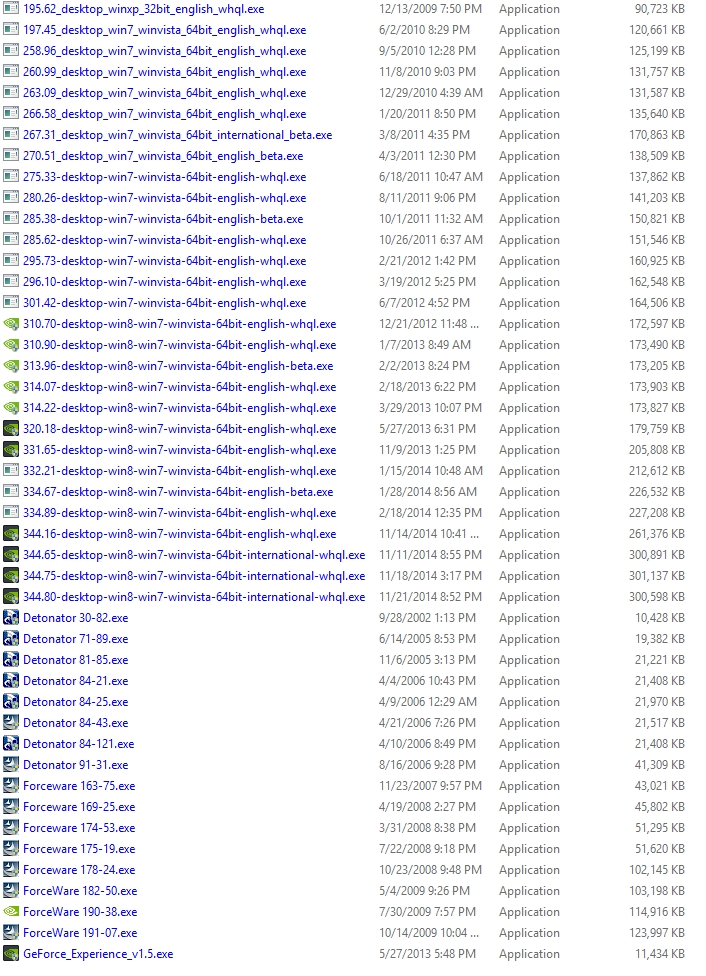This screenshot has width=706, height=976.
Task: Click the icon of 195.62_desktop_winxp_32bit_english_whql.exe
Action: click(11, 9)
